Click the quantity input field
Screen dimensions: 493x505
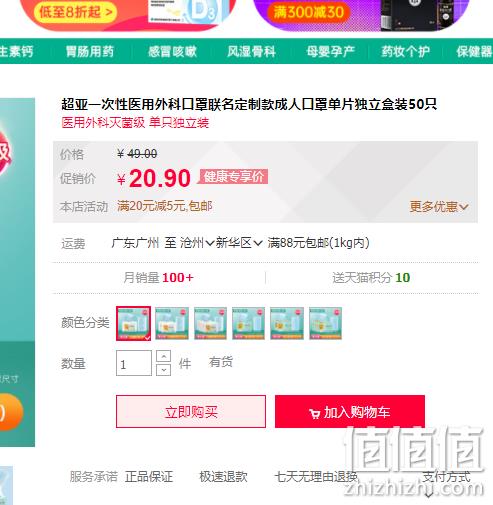(x=134, y=363)
